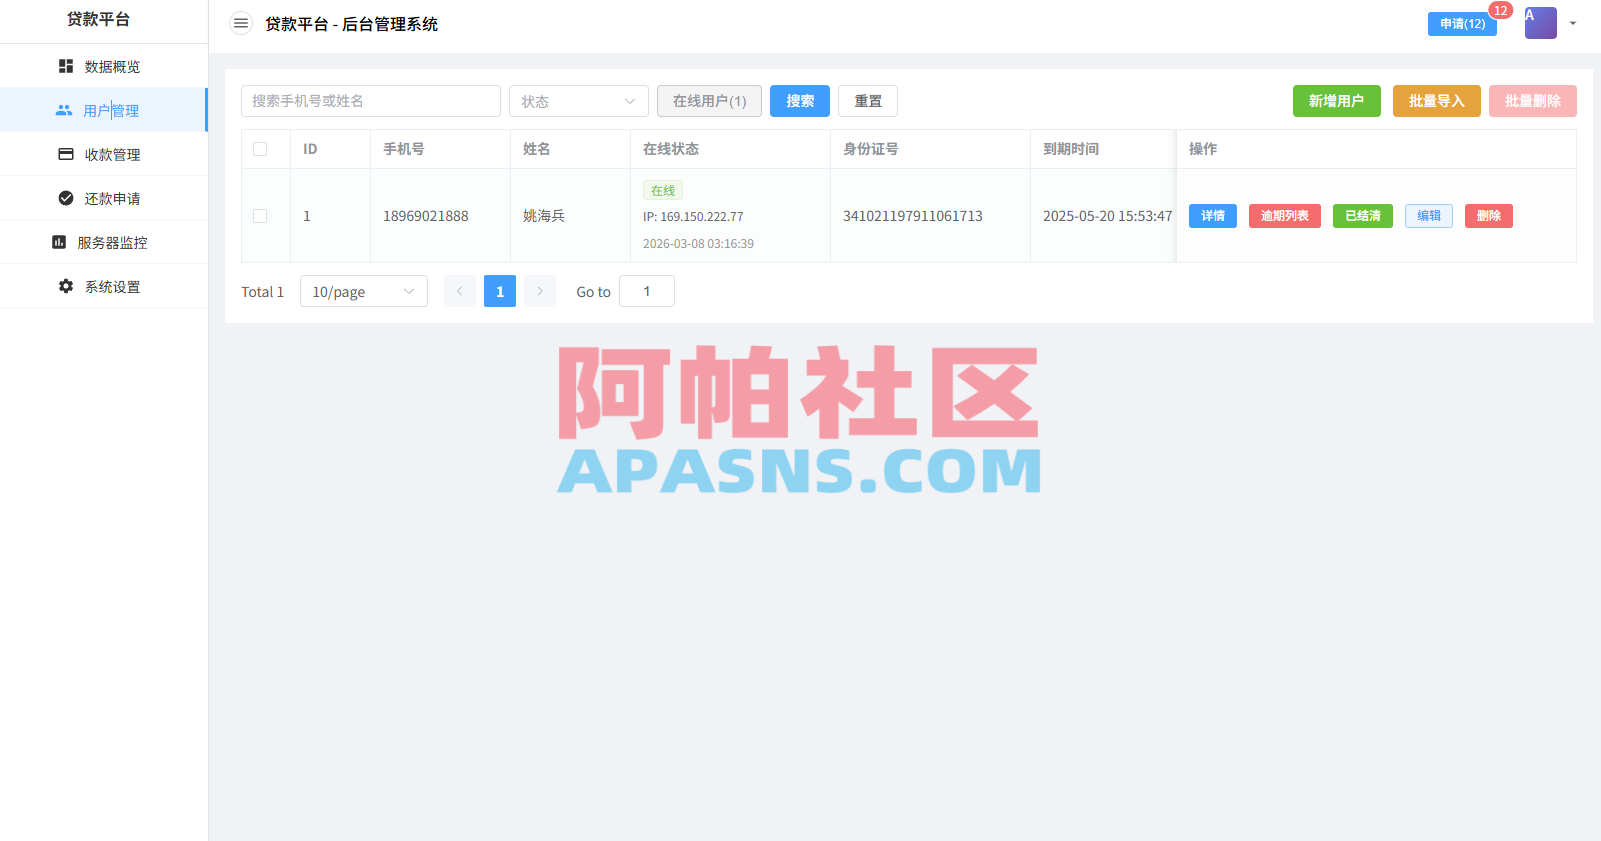Focus the 搜索手机号或姓名 search field
Viewport: 1601px width, 841px height.
click(371, 101)
